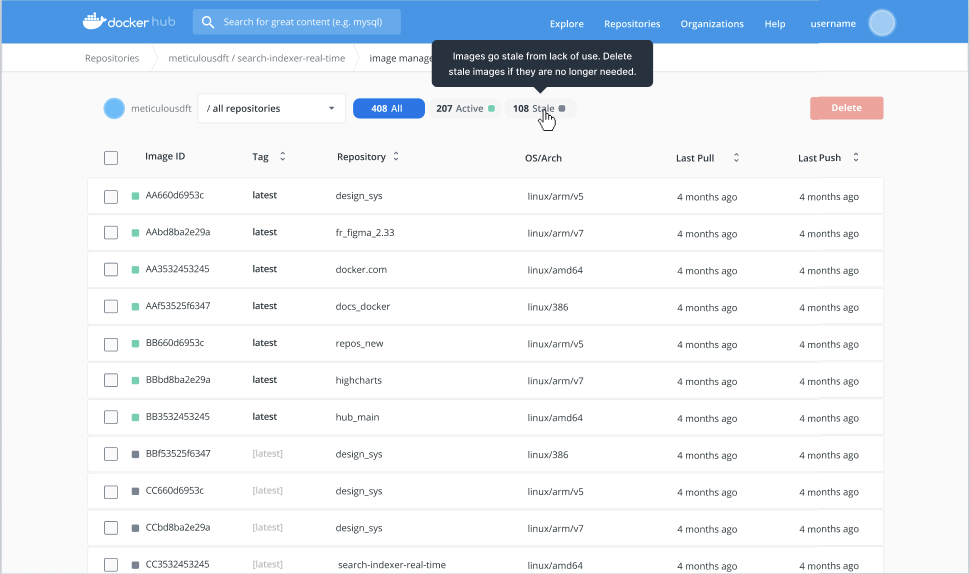Select checkbox for image AA660d6953c
The height and width of the screenshot is (574, 970).
[111, 197]
